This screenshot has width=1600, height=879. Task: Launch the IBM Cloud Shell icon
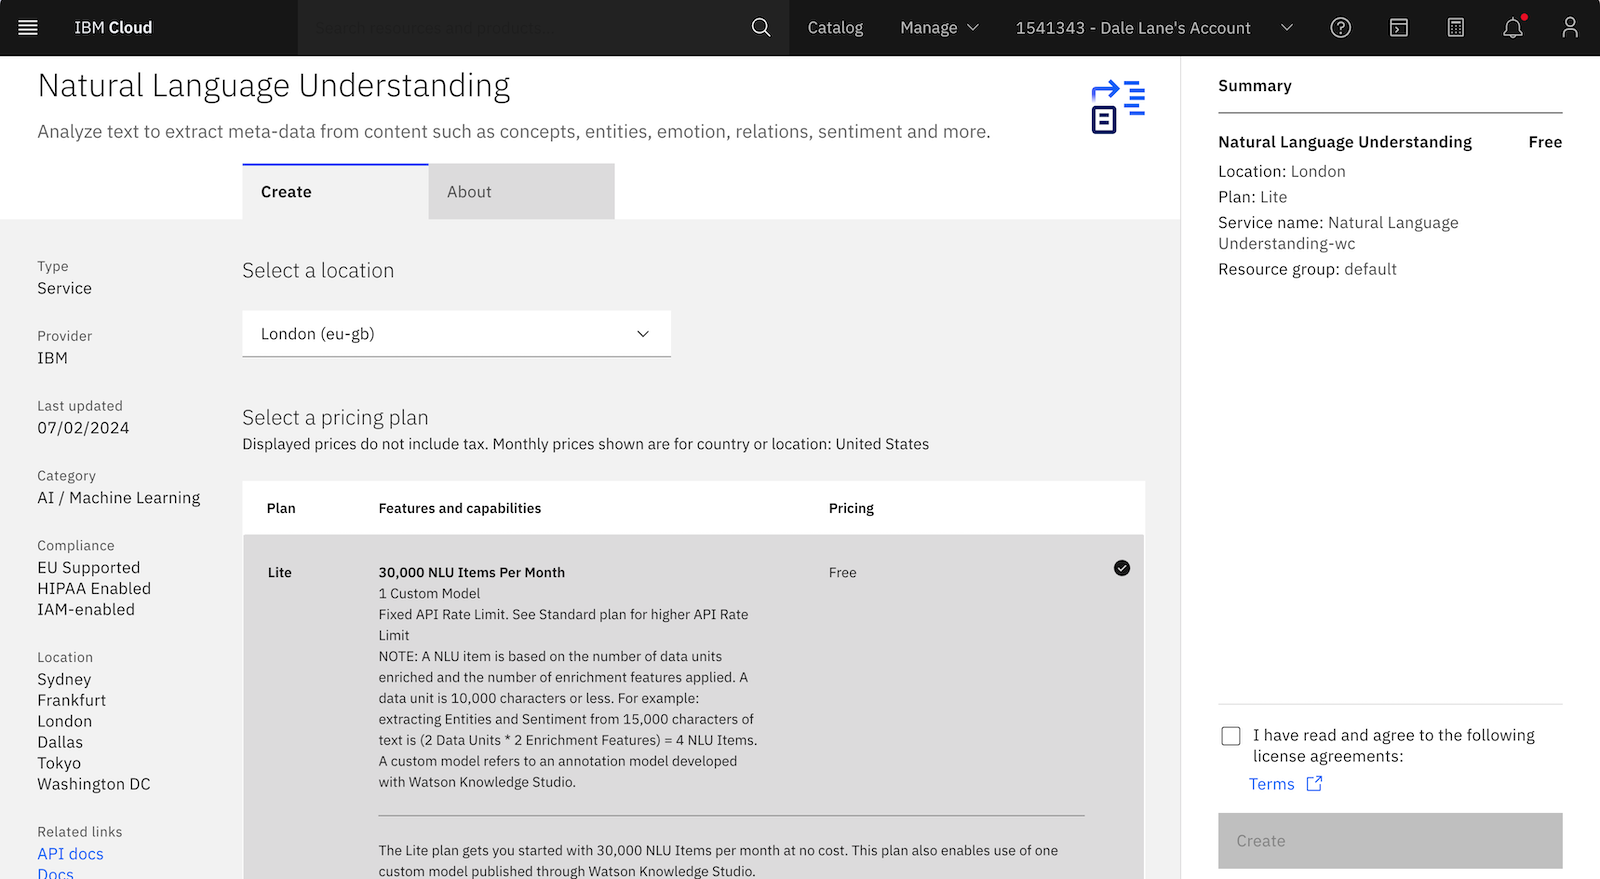[x=1398, y=28]
